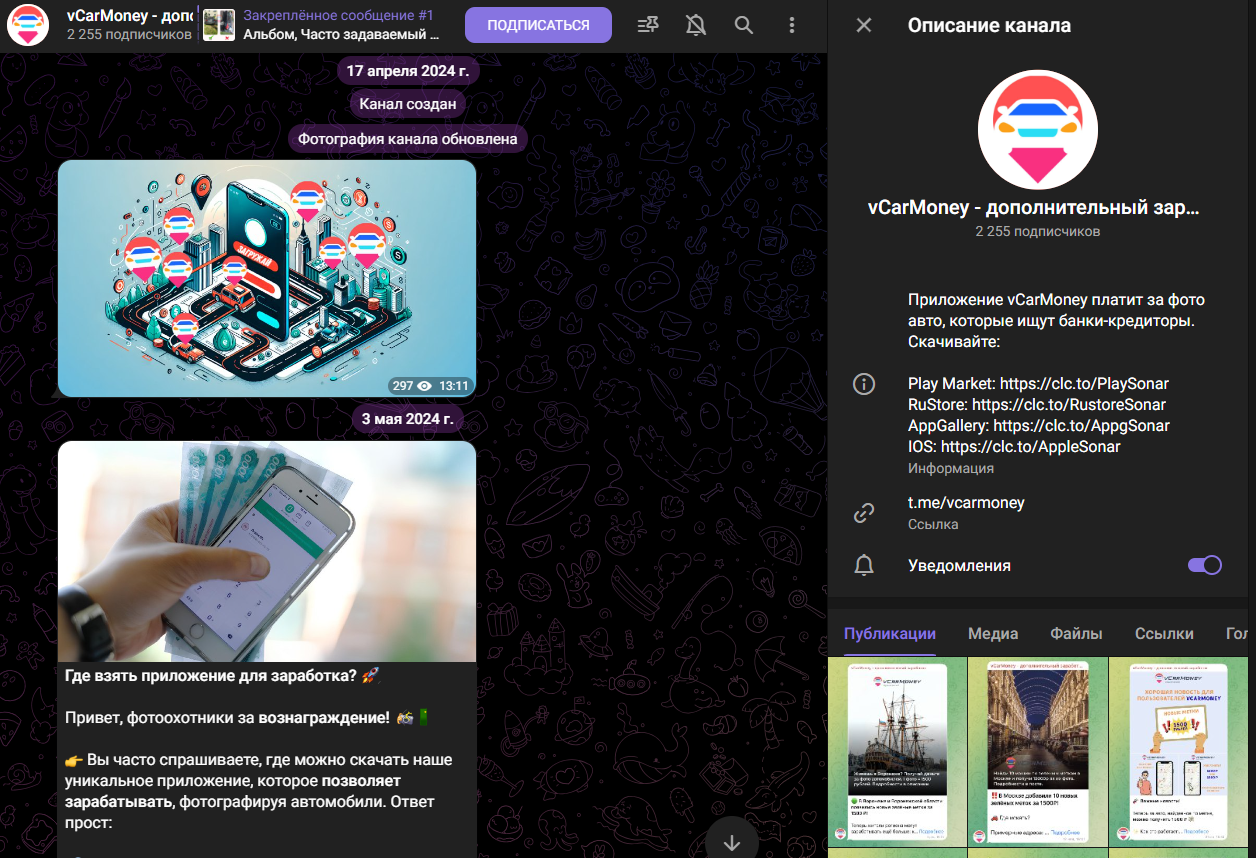Image resolution: width=1256 pixels, height=858 pixels.
Task: Click the '2 255 подписчиков' count in info panel
Action: 1038,231
